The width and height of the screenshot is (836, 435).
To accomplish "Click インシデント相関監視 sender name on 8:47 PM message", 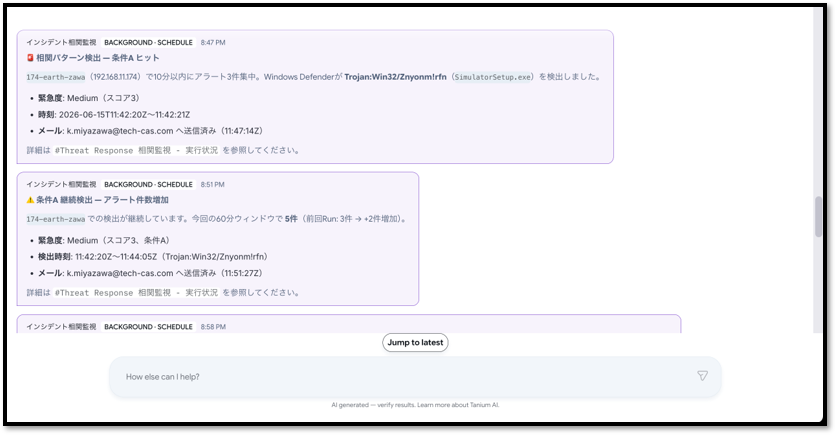I will [61, 43].
